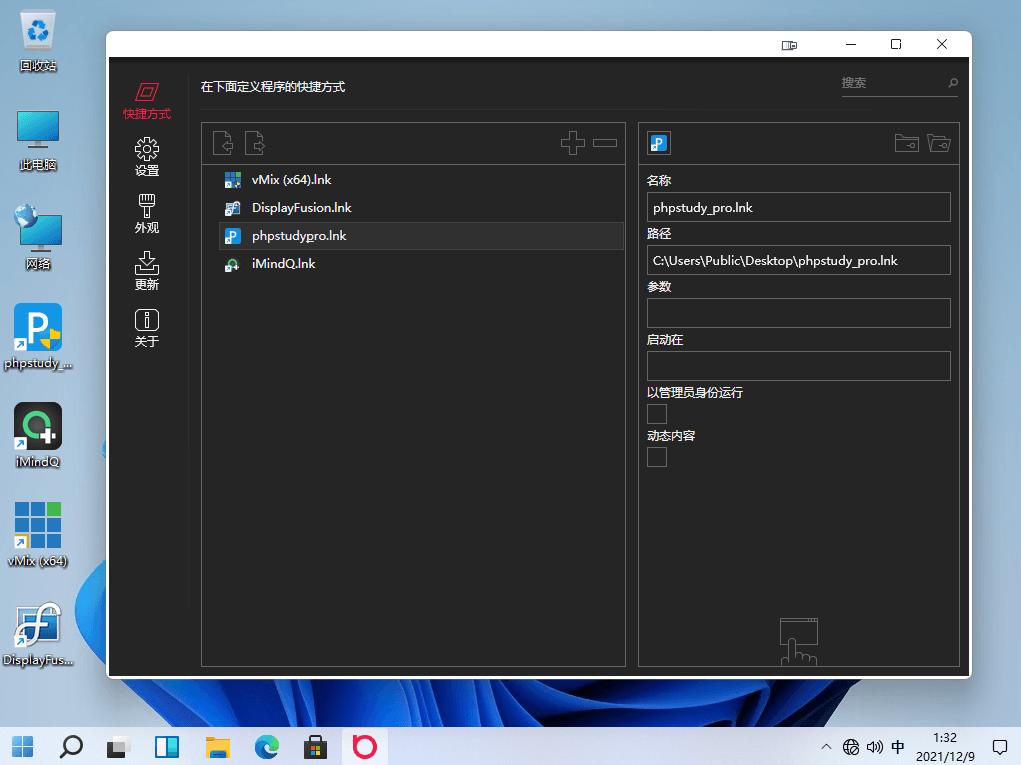Select phpstudypro.lnk in the list
The height and width of the screenshot is (765, 1021).
(x=421, y=236)
